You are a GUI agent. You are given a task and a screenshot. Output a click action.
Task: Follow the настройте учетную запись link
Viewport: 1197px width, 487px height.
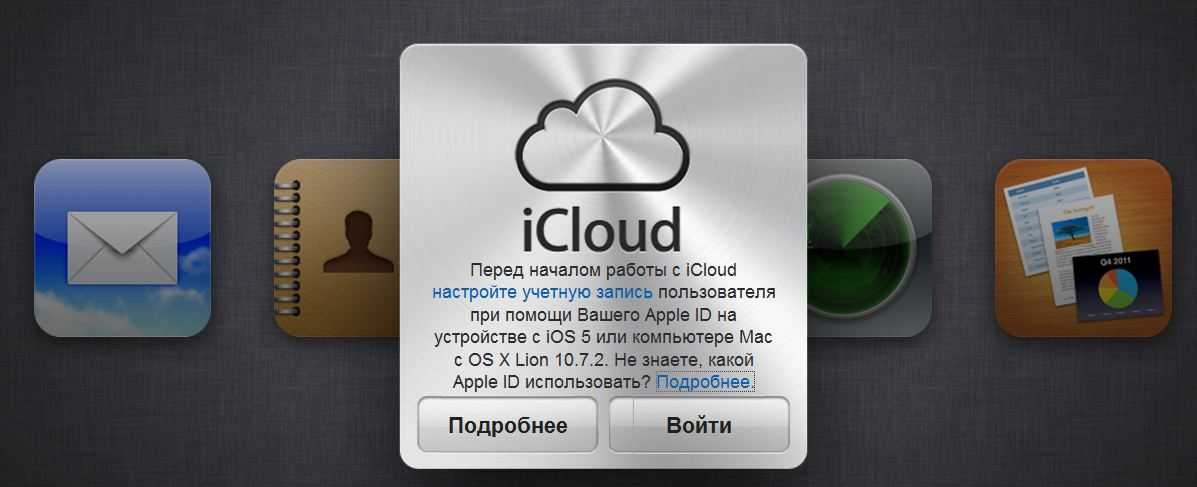(542, 292)
